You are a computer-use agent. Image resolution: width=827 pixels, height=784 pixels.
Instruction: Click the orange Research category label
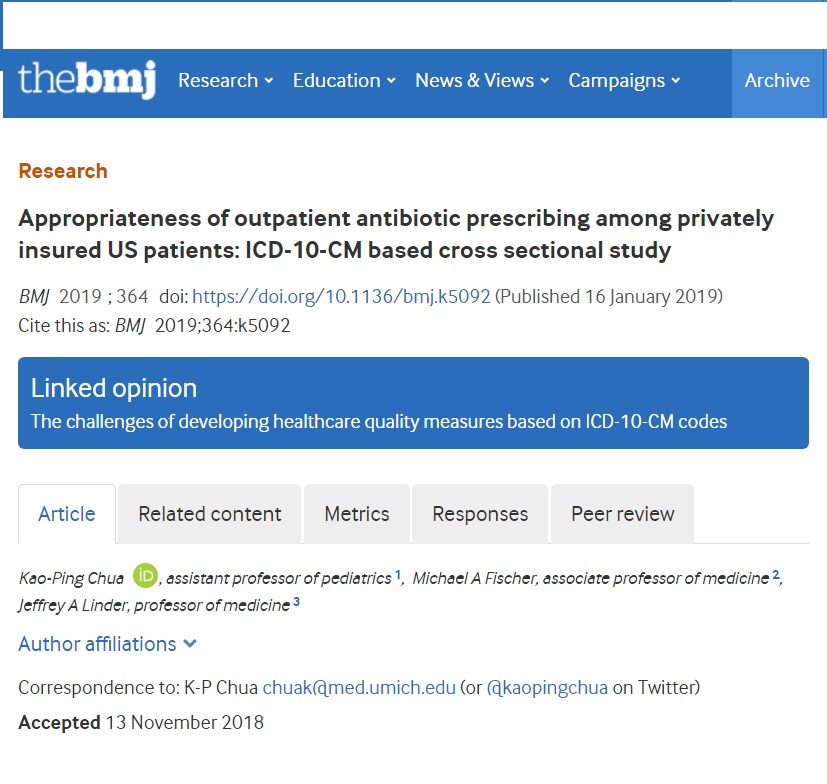(x=63, y=171)
